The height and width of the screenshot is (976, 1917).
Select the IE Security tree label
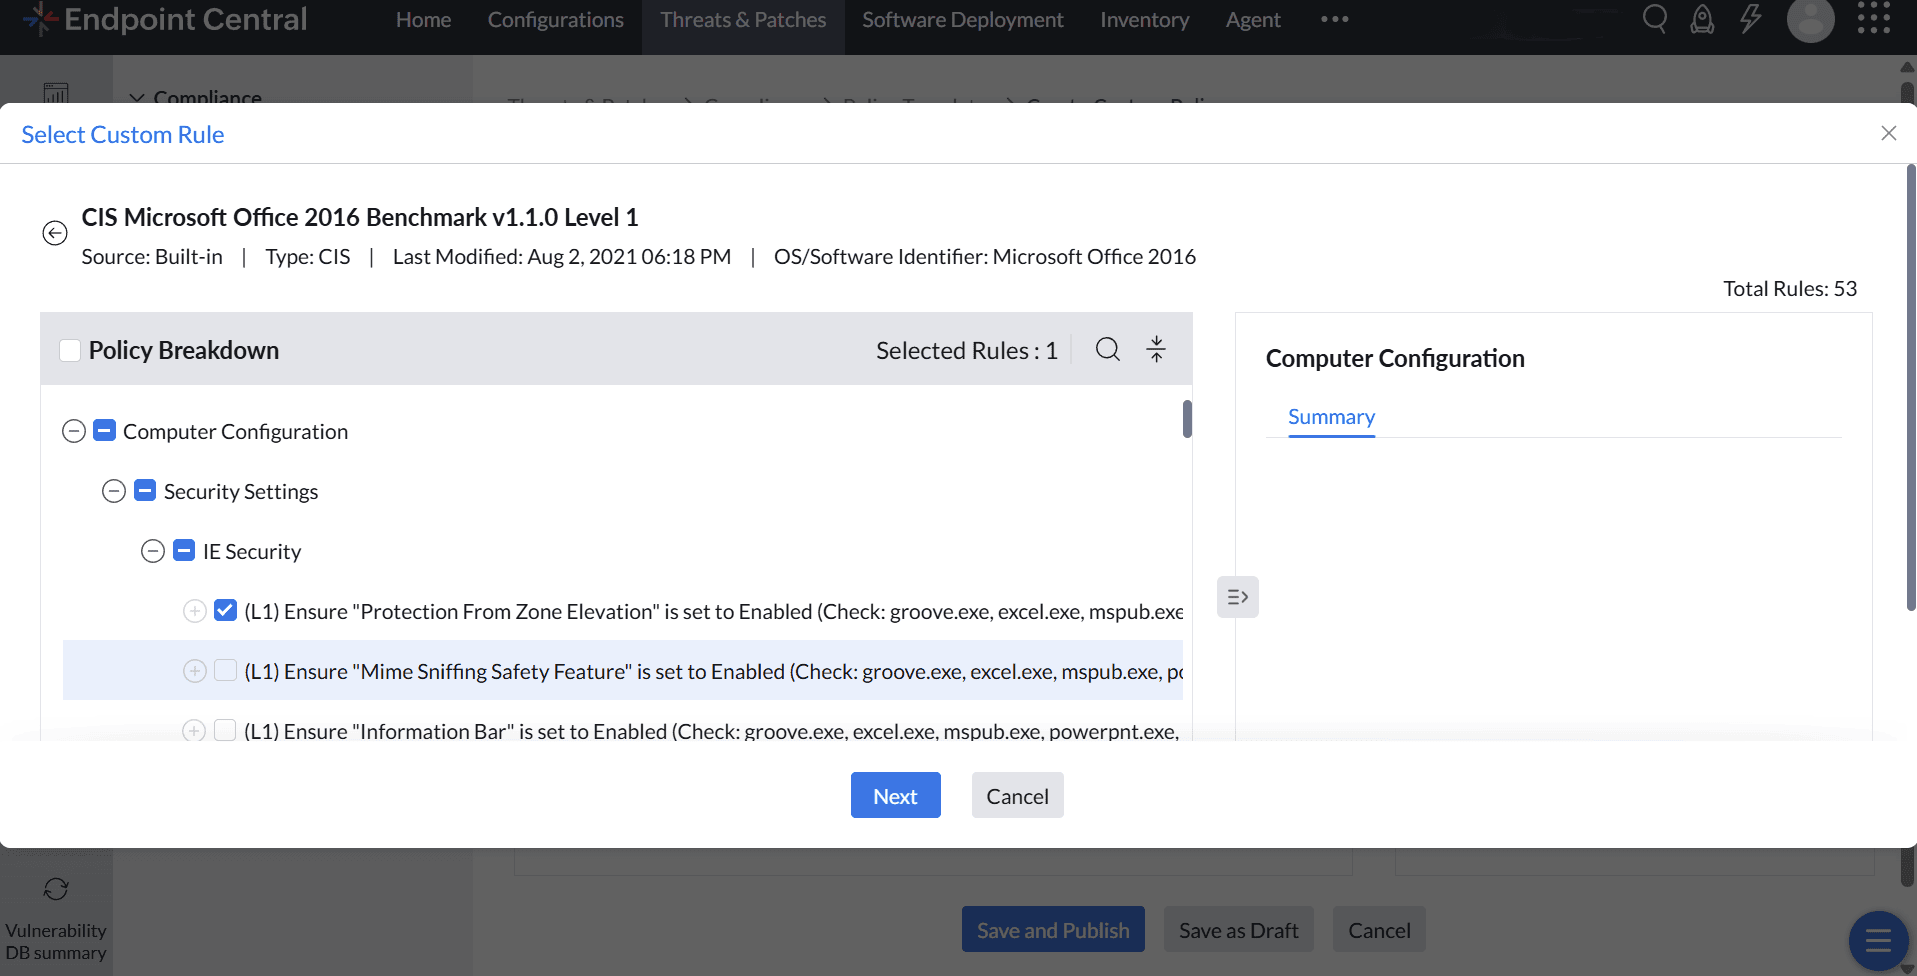(x=252, y=551)
